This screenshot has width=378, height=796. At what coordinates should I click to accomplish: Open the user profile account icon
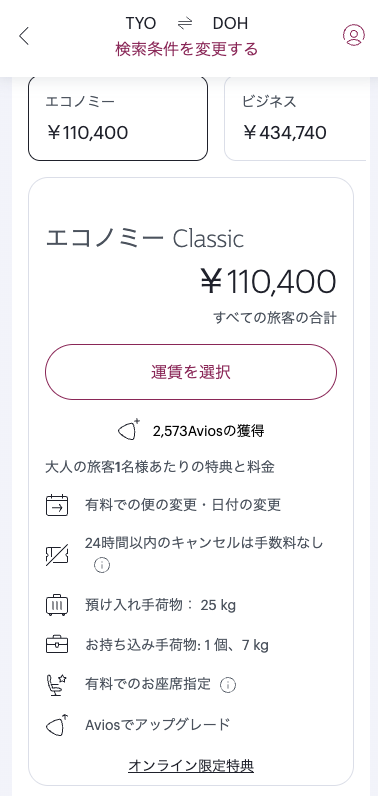[x=354, y=35]
